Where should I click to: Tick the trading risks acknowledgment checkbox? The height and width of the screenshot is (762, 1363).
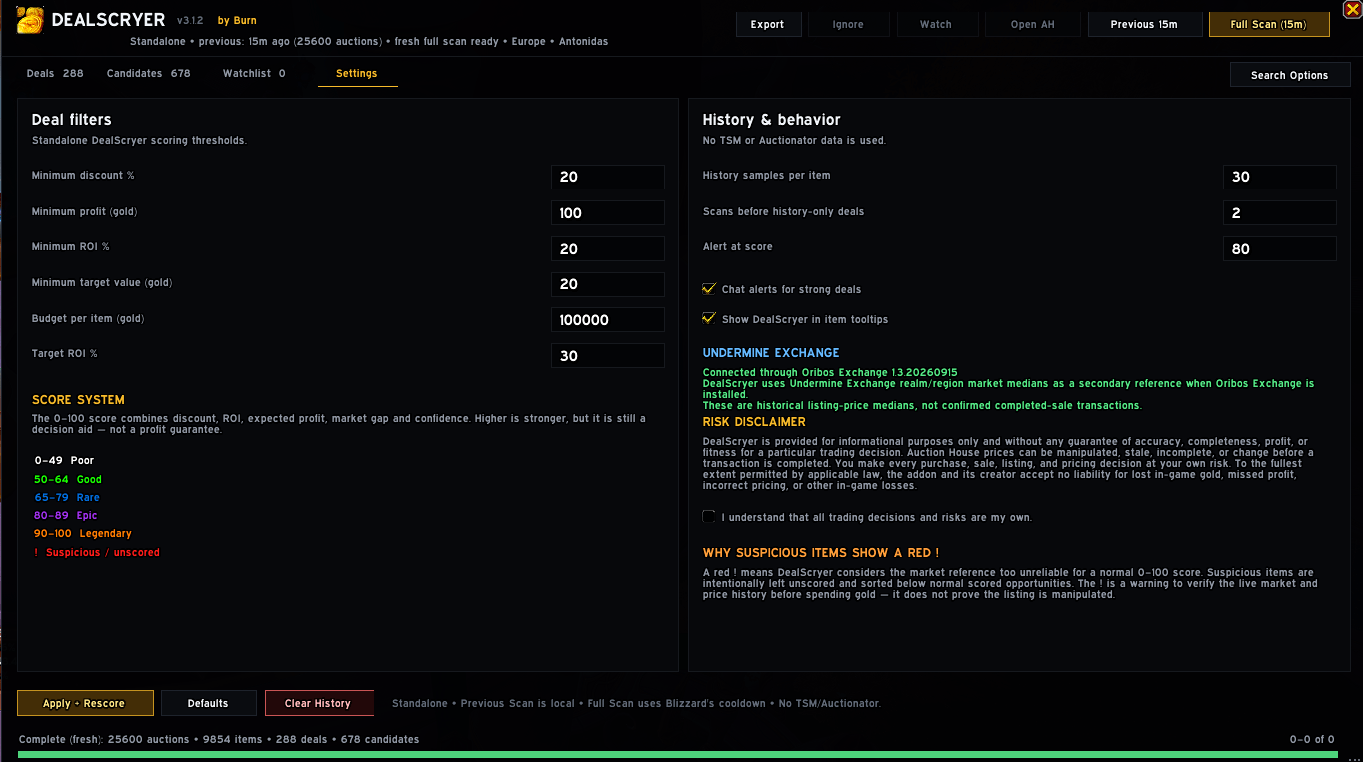coord(709,517)
